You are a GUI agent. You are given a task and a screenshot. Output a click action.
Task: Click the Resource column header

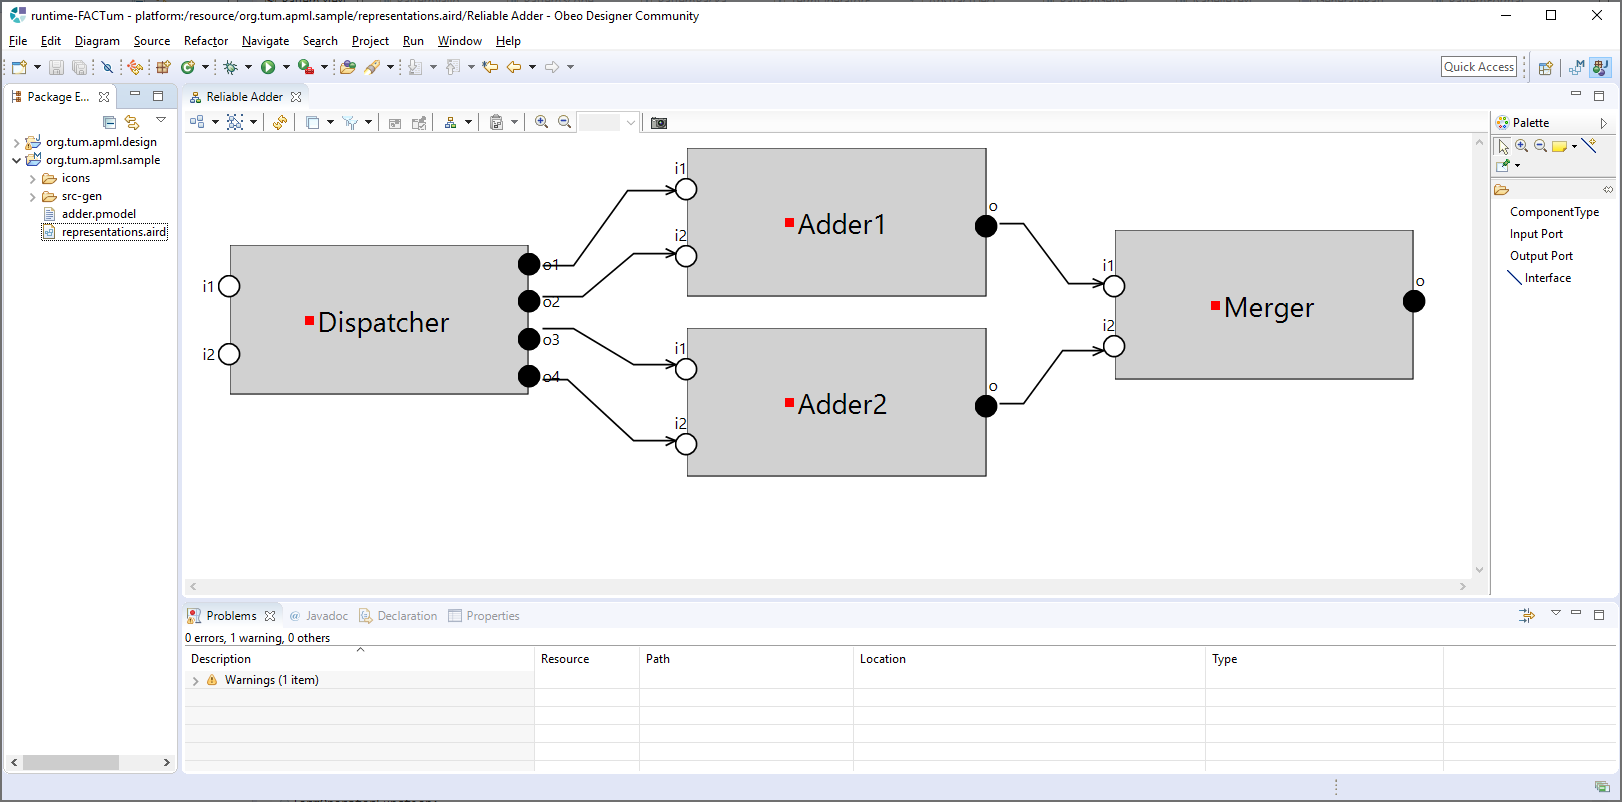point(587,659)
